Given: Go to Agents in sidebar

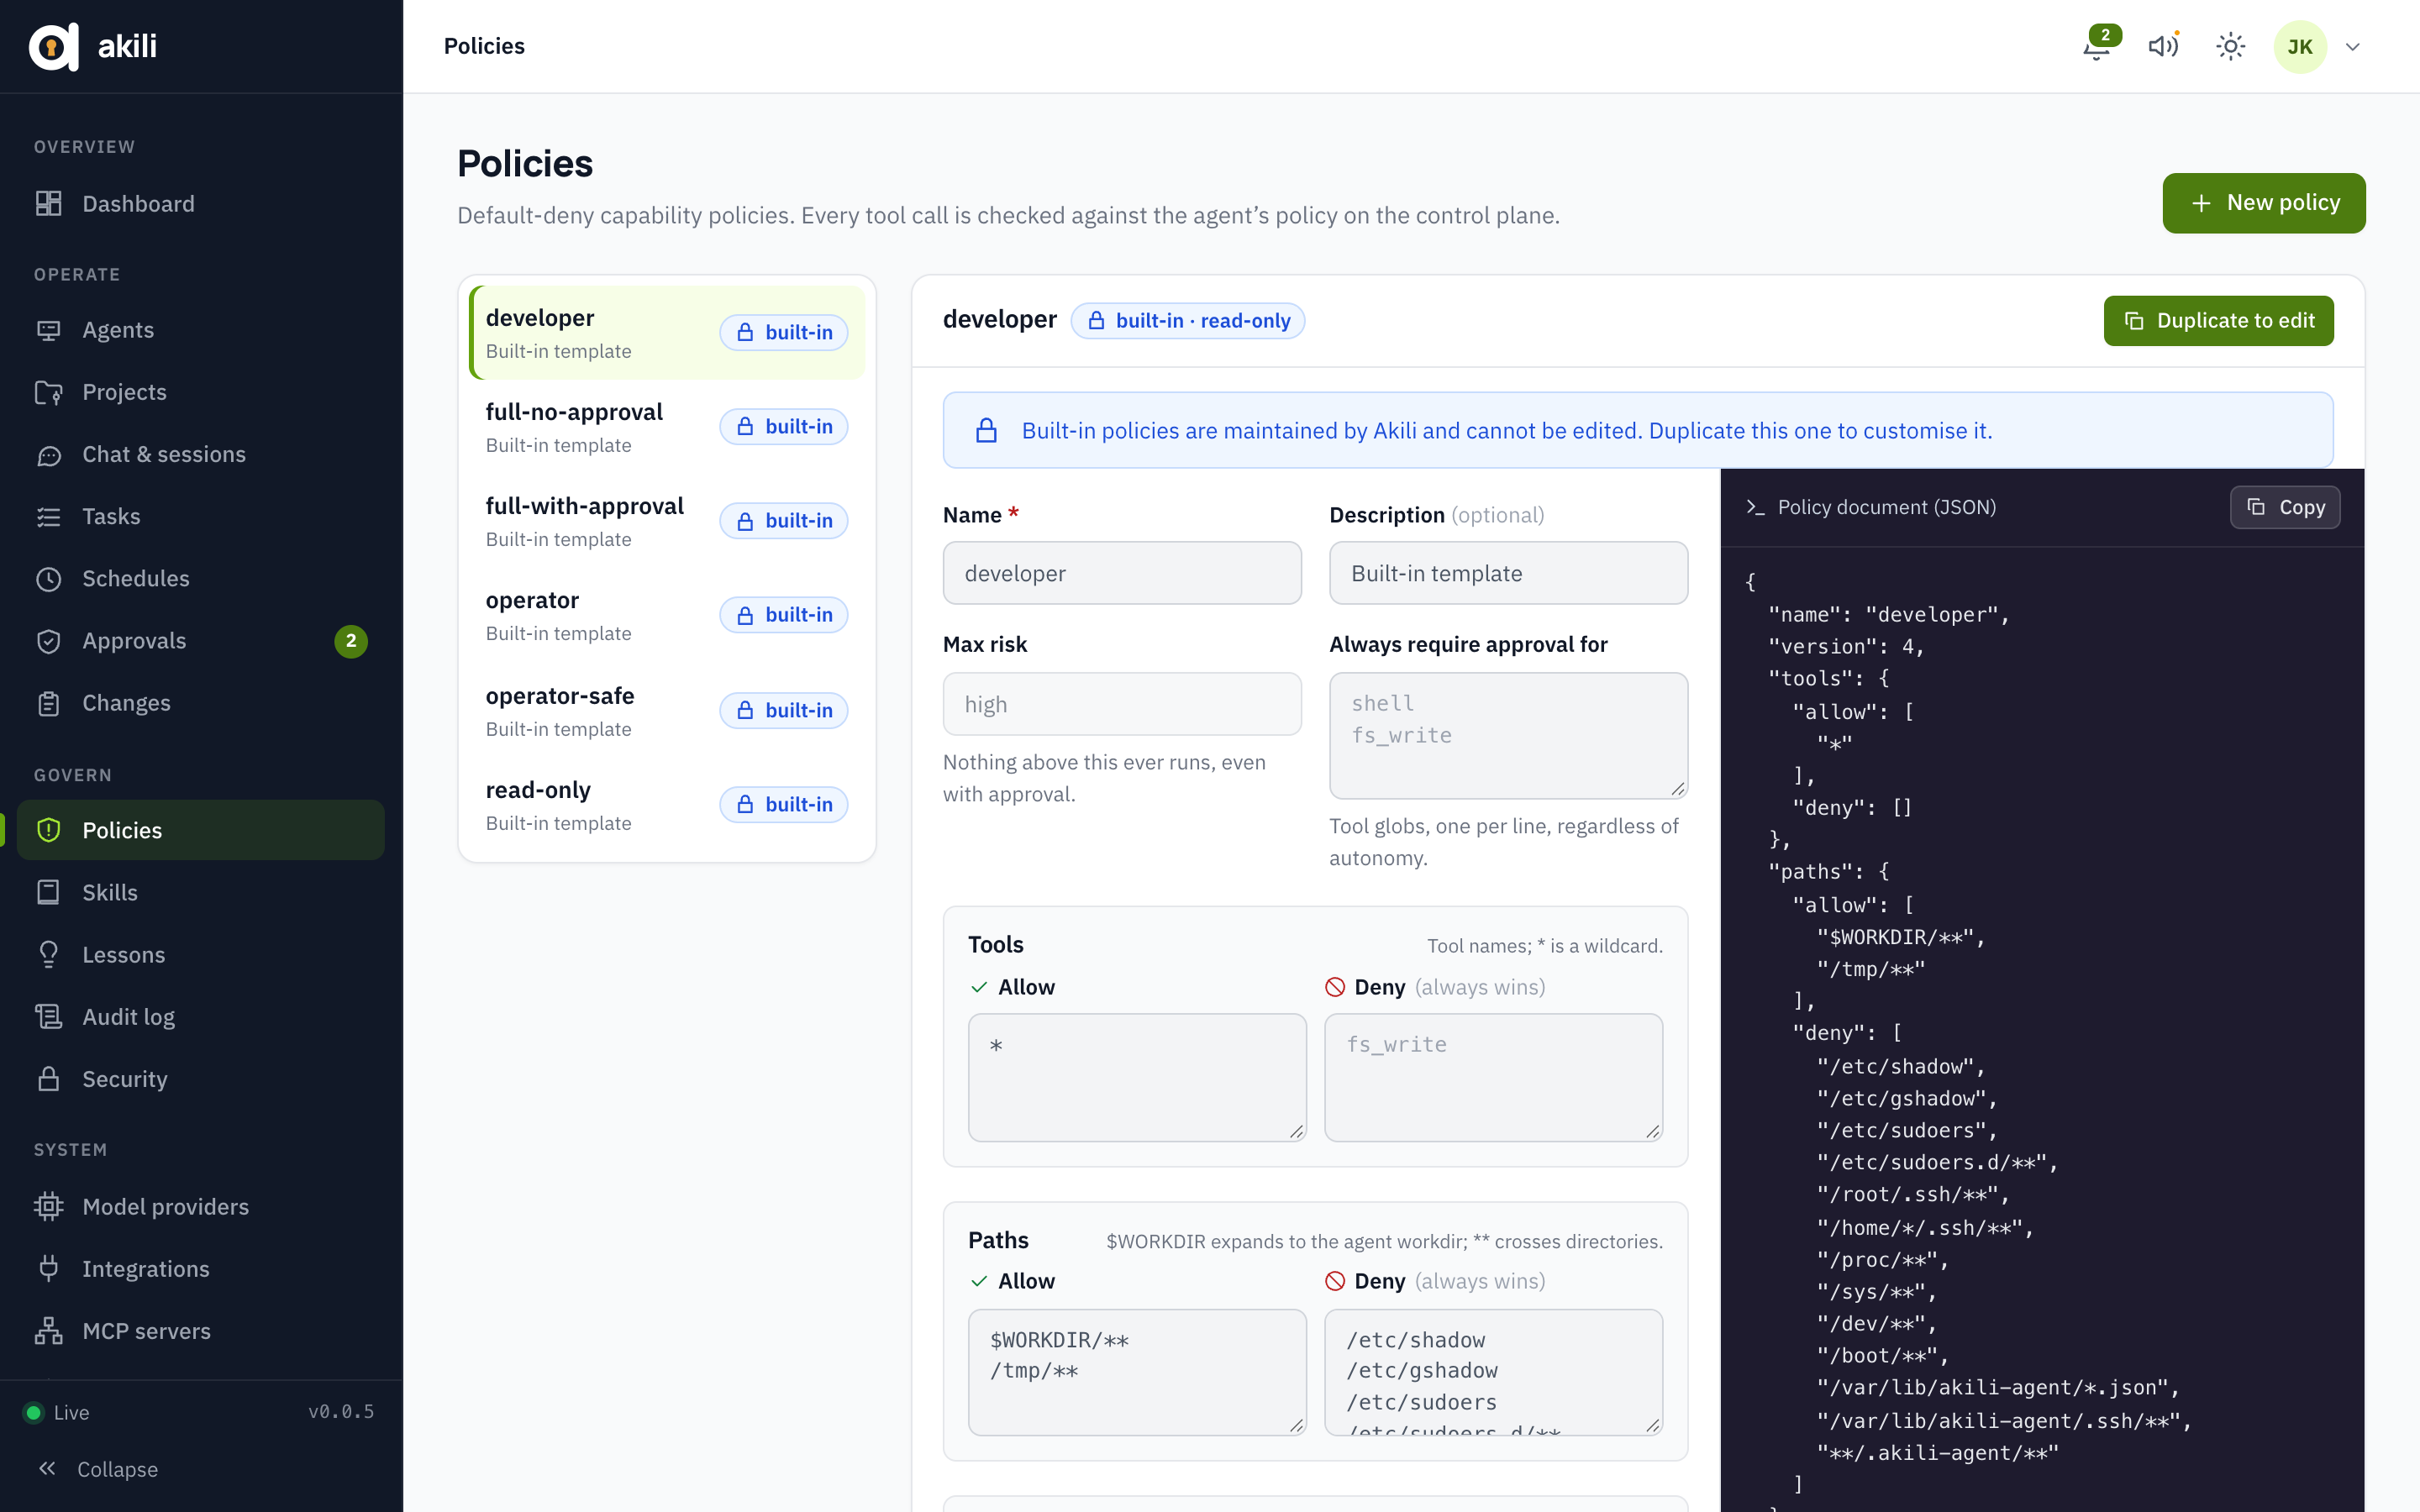Looking at the screenshot, I should pyautogui.click(x=201, y=330).
